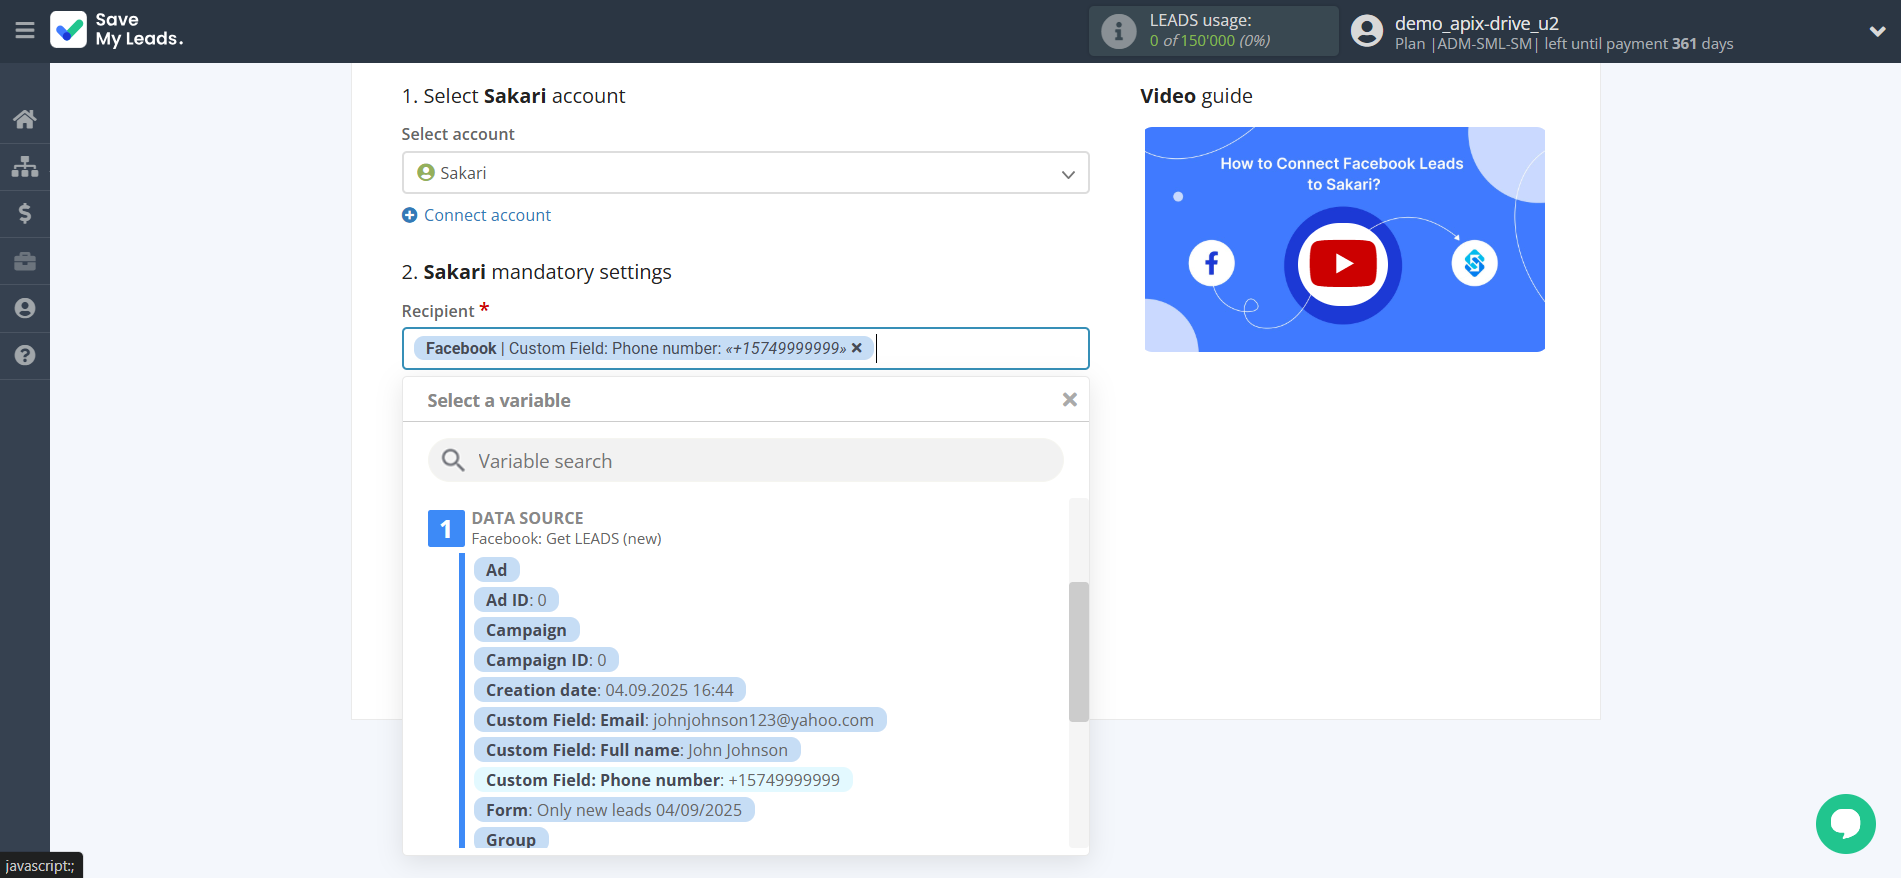Select the Custom Field: Email variable

(679, 720)
